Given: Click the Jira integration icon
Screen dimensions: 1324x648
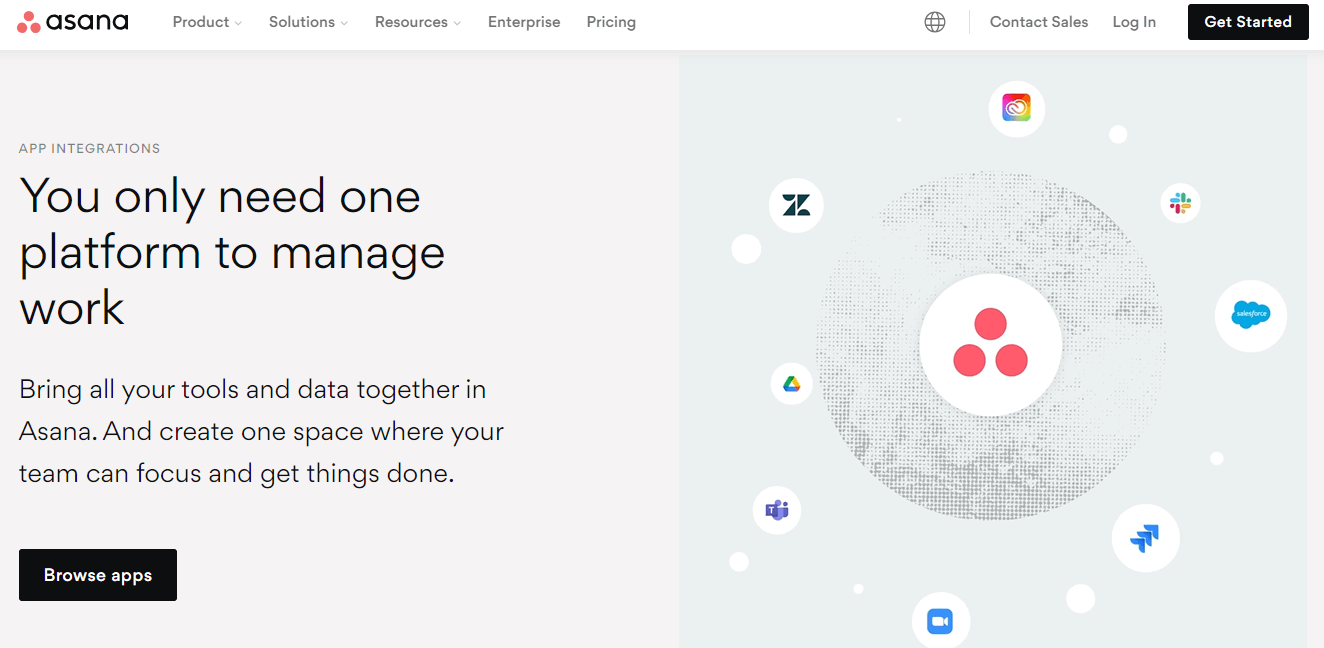Looking at the screenshot, I should (1146, 538).
